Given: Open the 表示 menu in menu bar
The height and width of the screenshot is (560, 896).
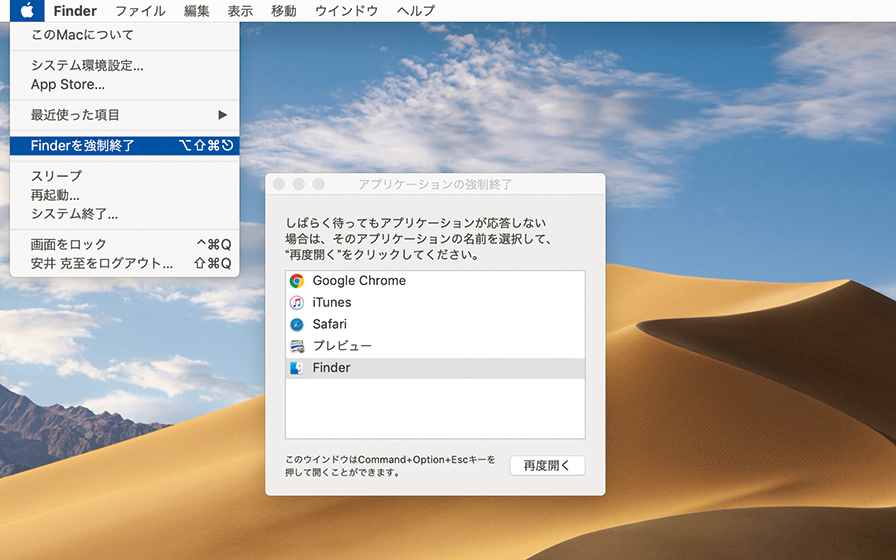Looking at the screenshot, I should pos(240,11).
